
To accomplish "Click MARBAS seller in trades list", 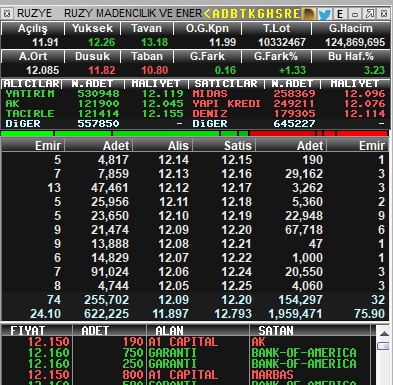I will tap(272, 375).
